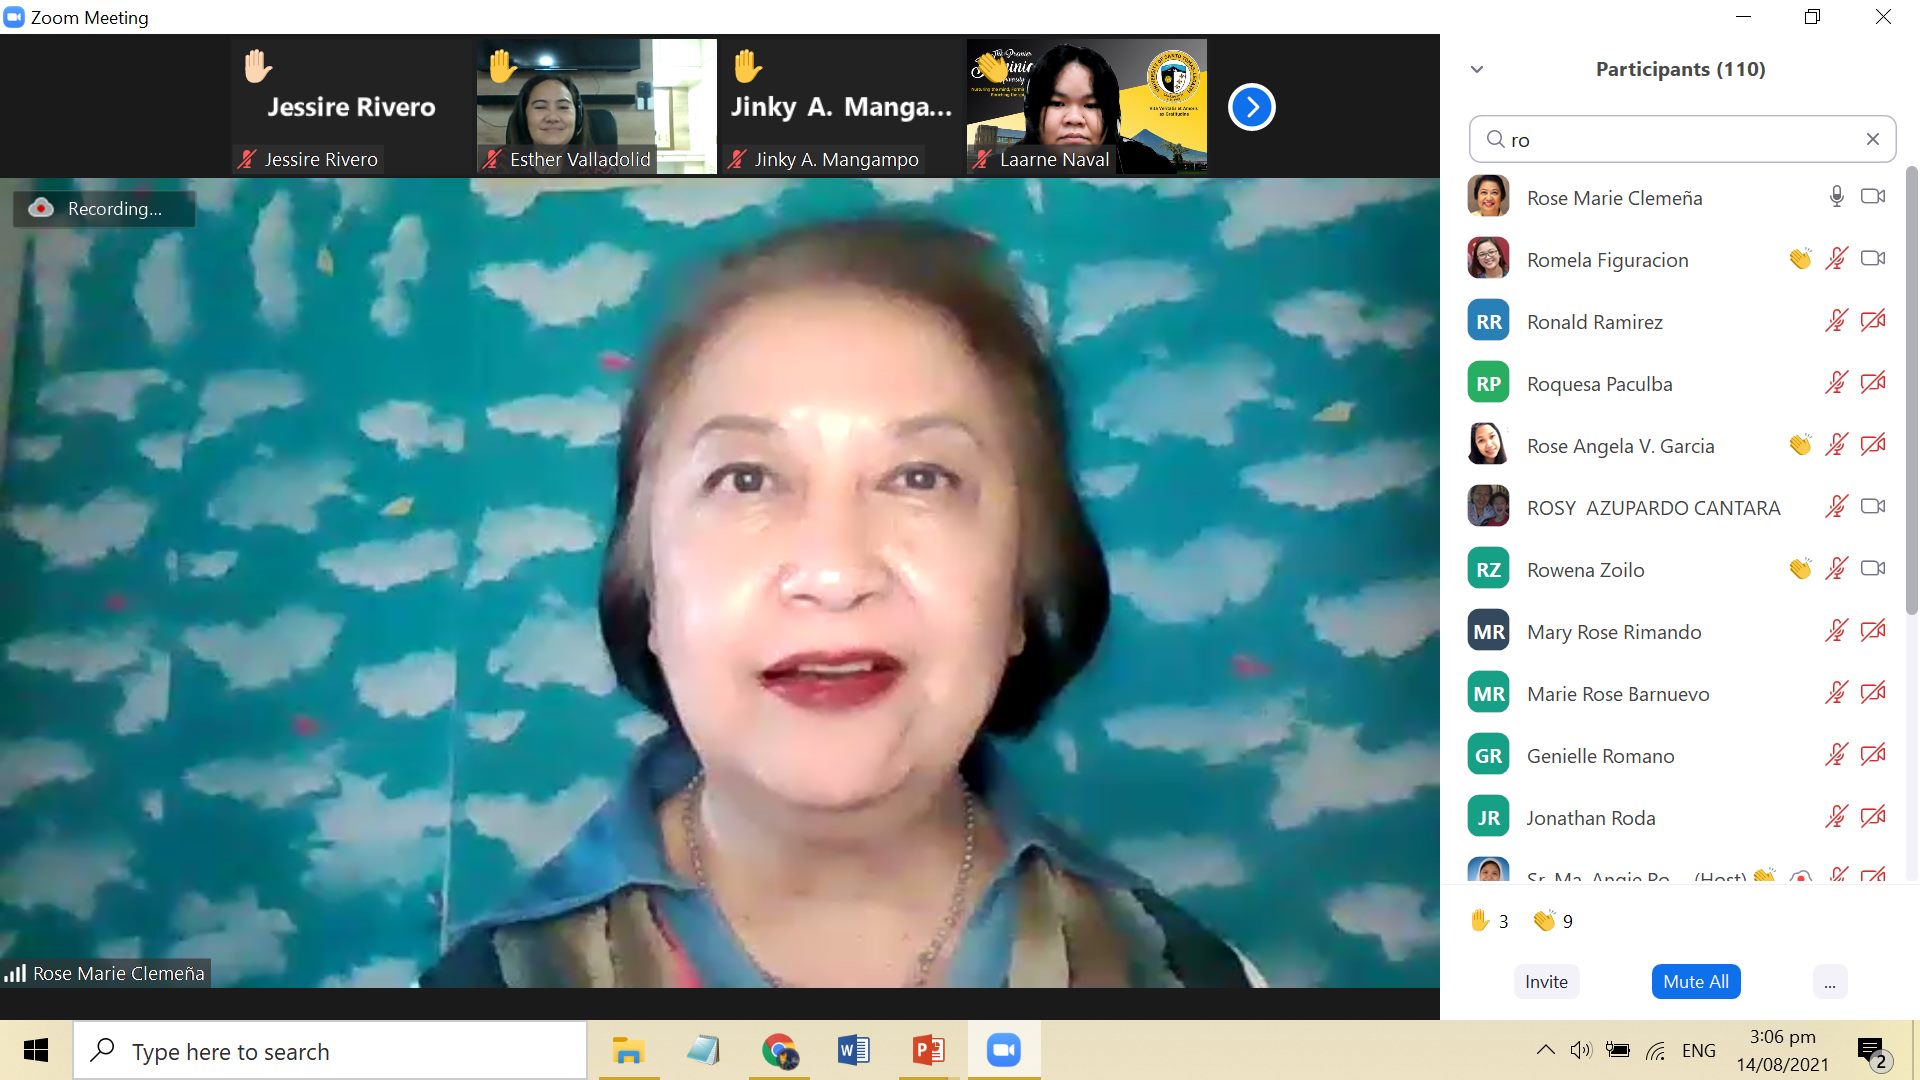
Task: Click the clapping emoji next to Rose Angela V. Garcia
Action: (x=1800, y=445)
